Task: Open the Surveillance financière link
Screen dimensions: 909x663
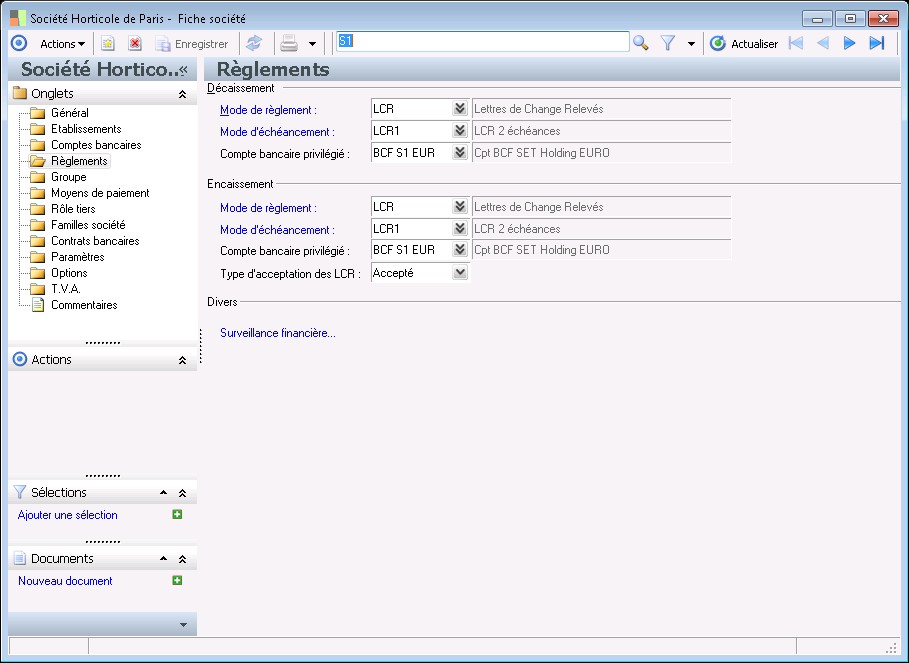Action: tap(278, 333)
